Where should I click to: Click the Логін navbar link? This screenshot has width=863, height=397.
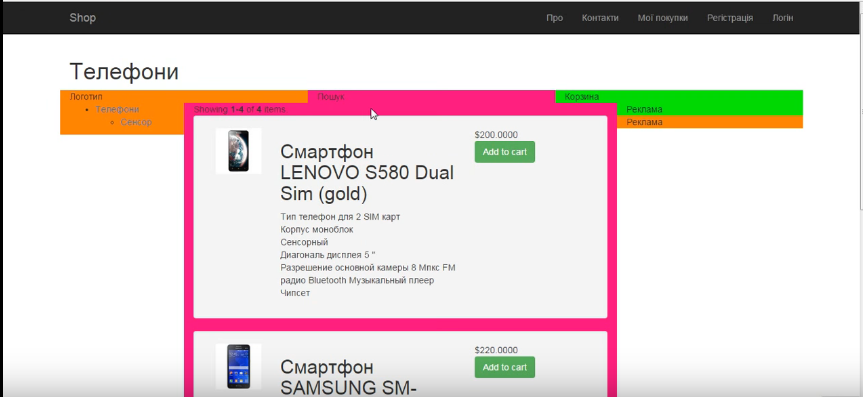(783, 18)
